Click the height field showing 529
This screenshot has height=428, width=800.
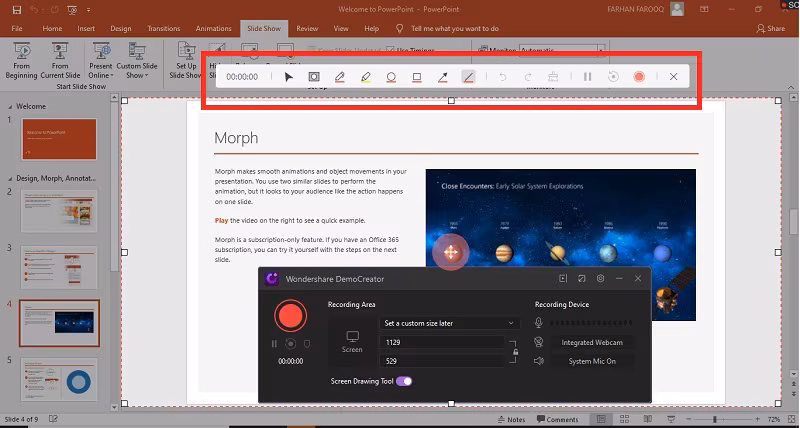coord(442,361)
